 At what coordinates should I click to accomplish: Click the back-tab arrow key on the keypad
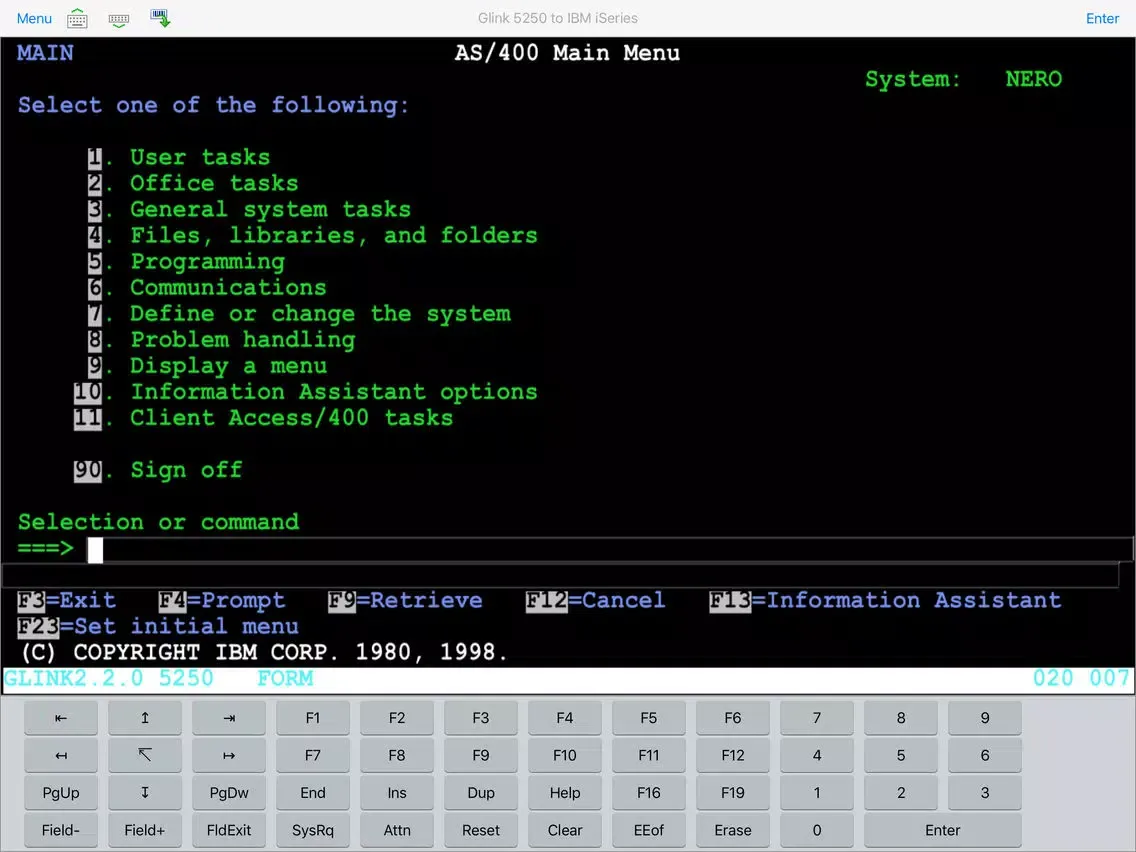[61, 718]
